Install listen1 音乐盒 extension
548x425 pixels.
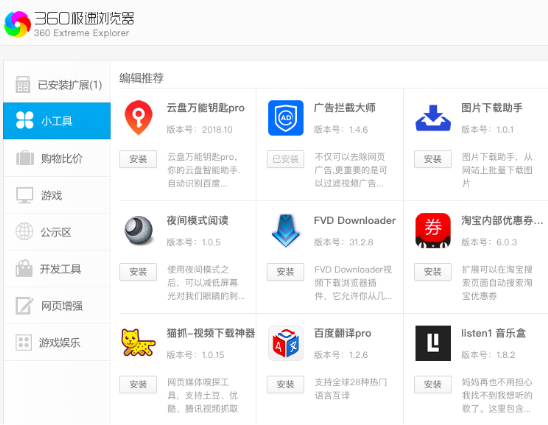pyautogui.click(x=433, y=384)
